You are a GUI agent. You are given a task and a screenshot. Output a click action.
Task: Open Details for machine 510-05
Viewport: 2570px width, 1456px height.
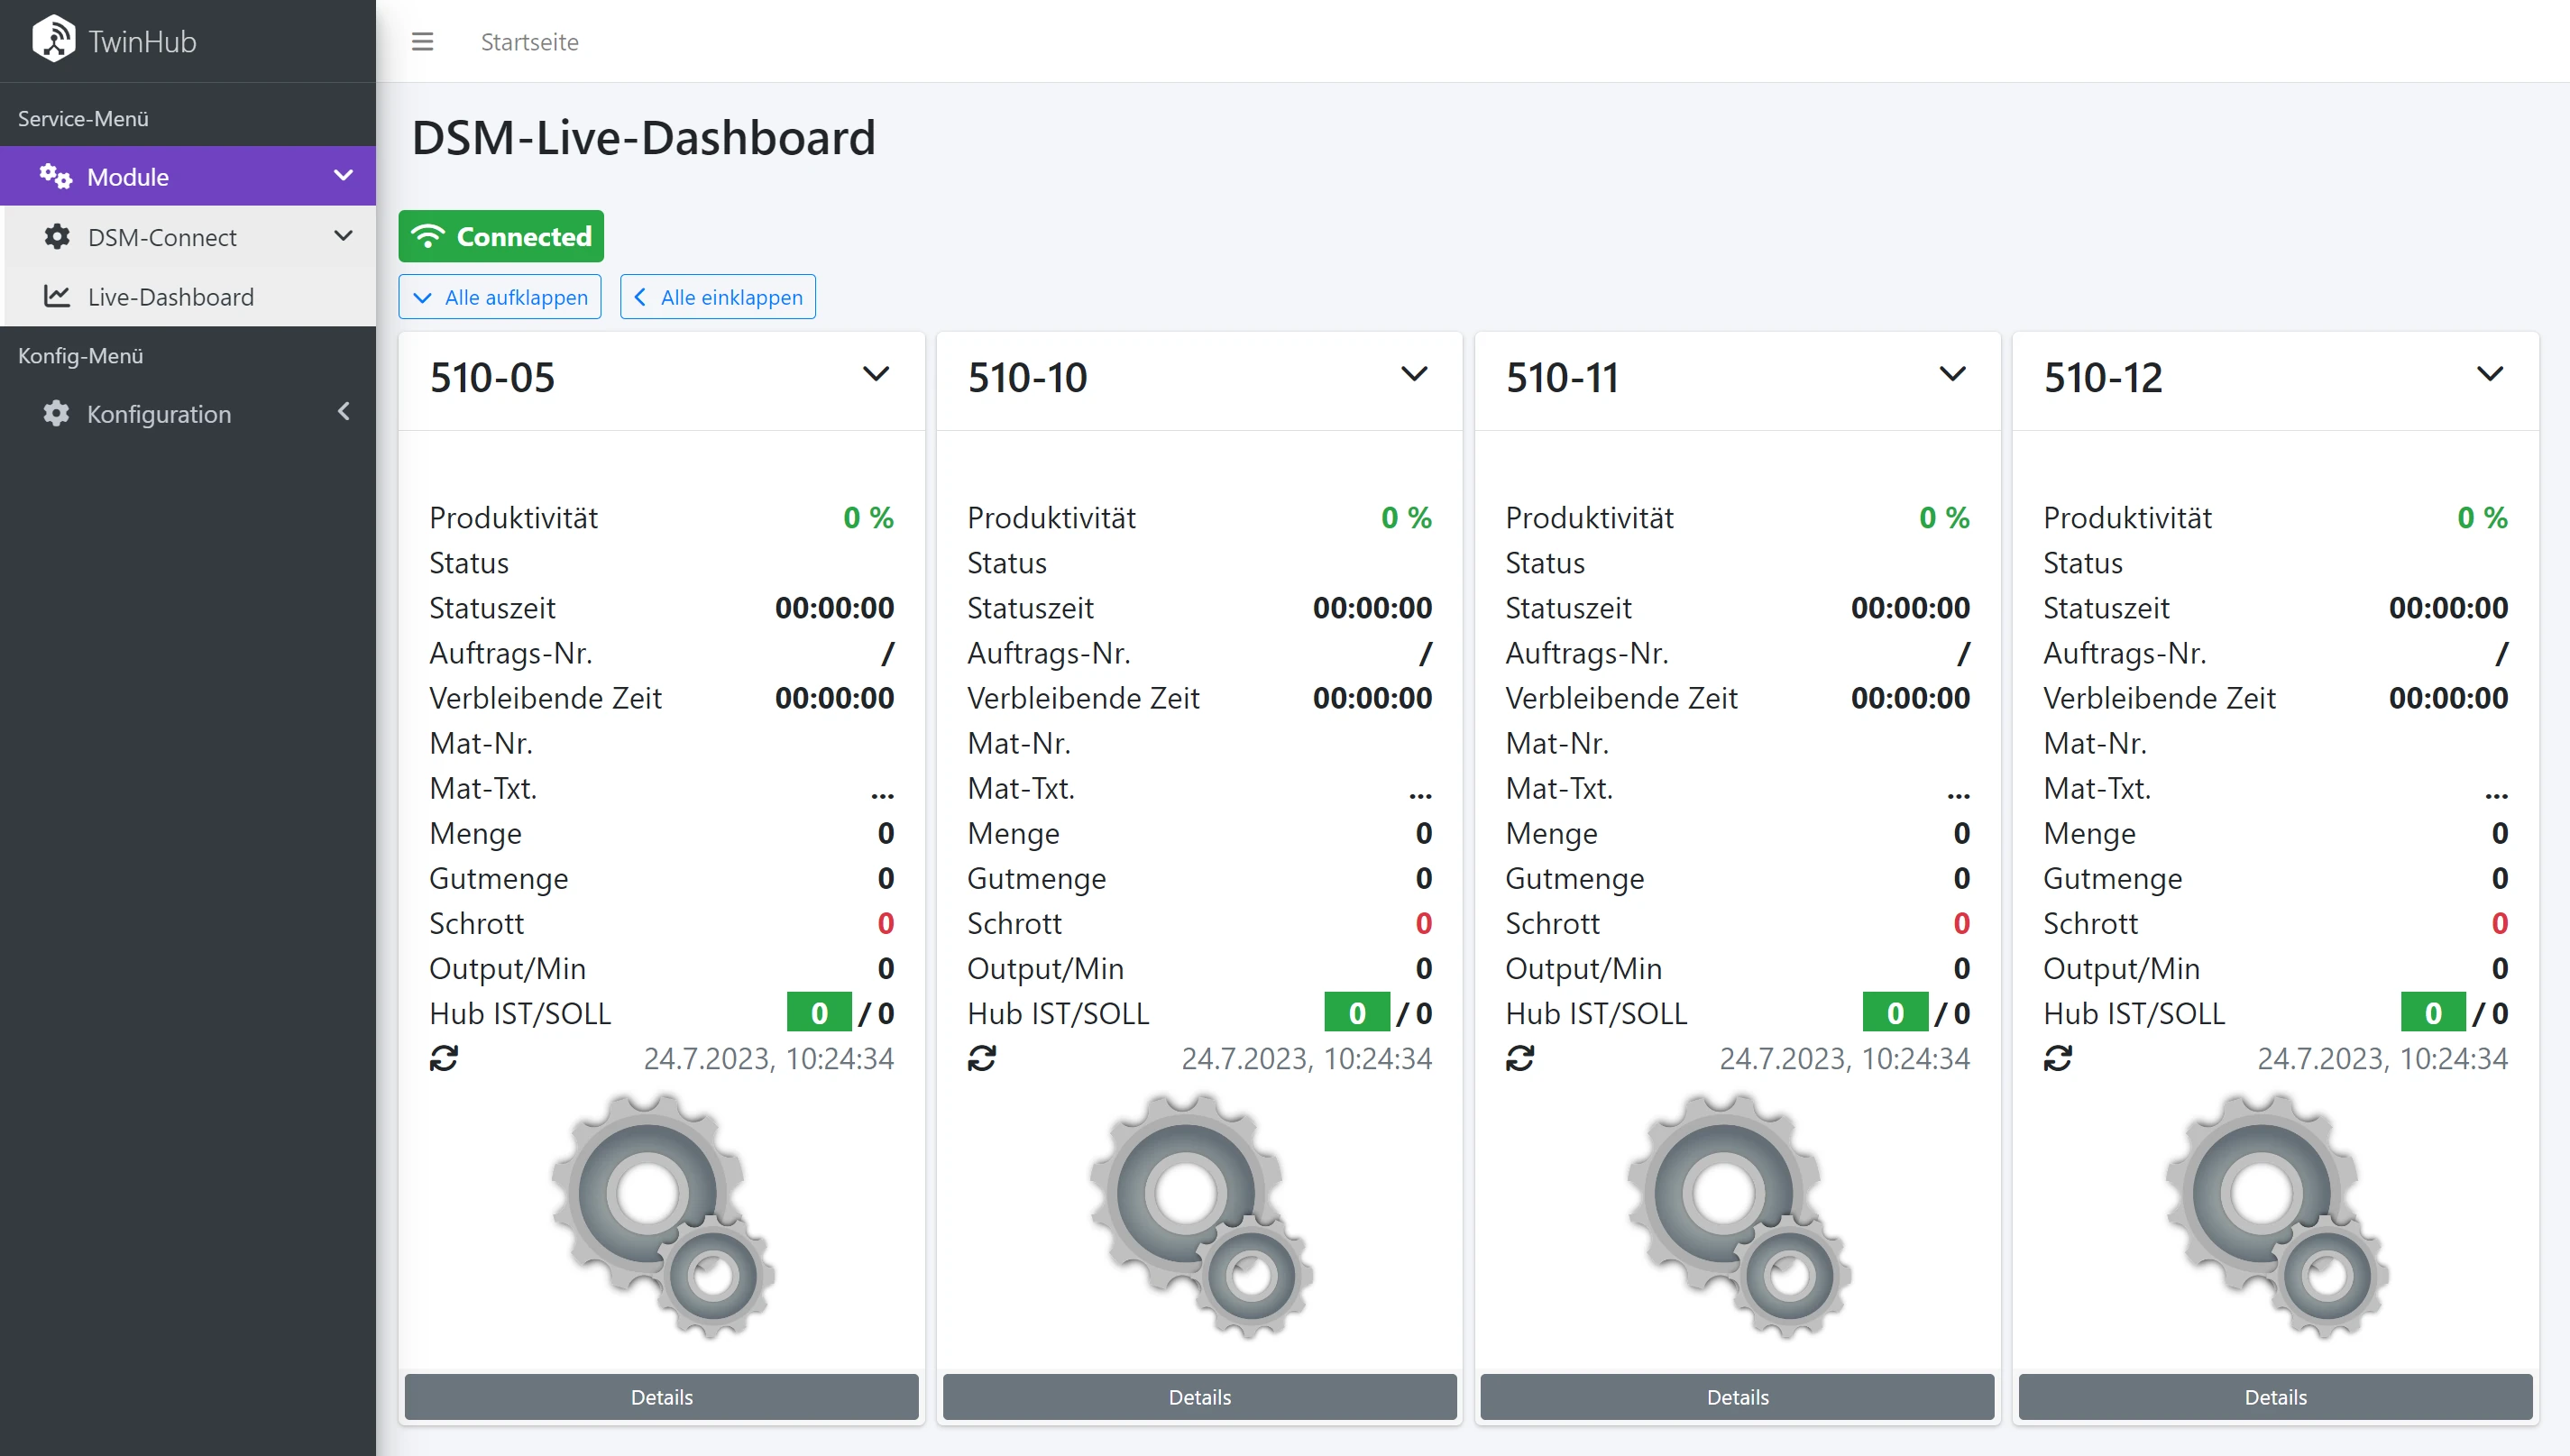coord(662,1397)
